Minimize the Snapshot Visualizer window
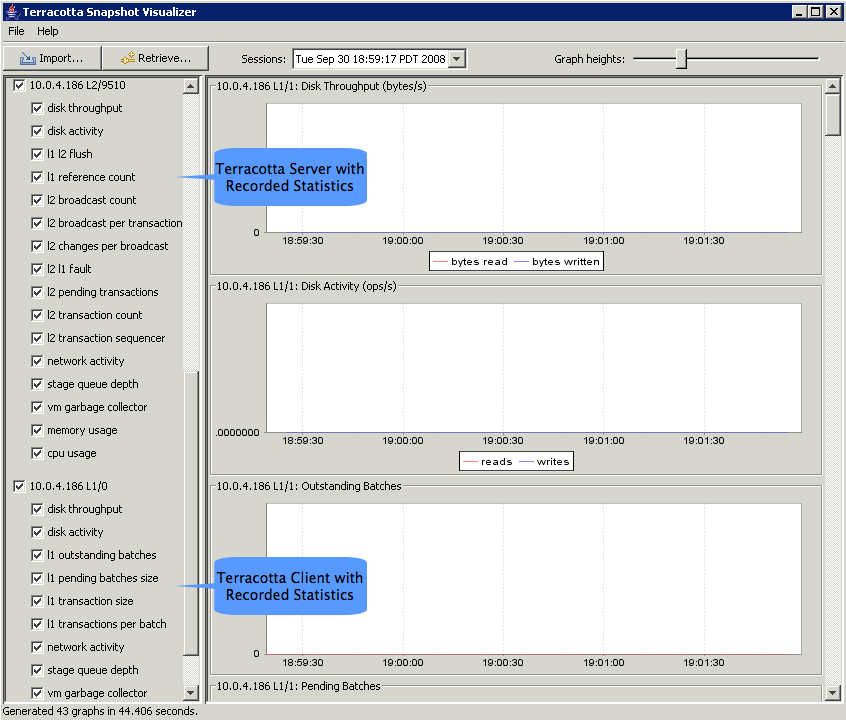The image size is (846, 720). [x=800, y=11]
